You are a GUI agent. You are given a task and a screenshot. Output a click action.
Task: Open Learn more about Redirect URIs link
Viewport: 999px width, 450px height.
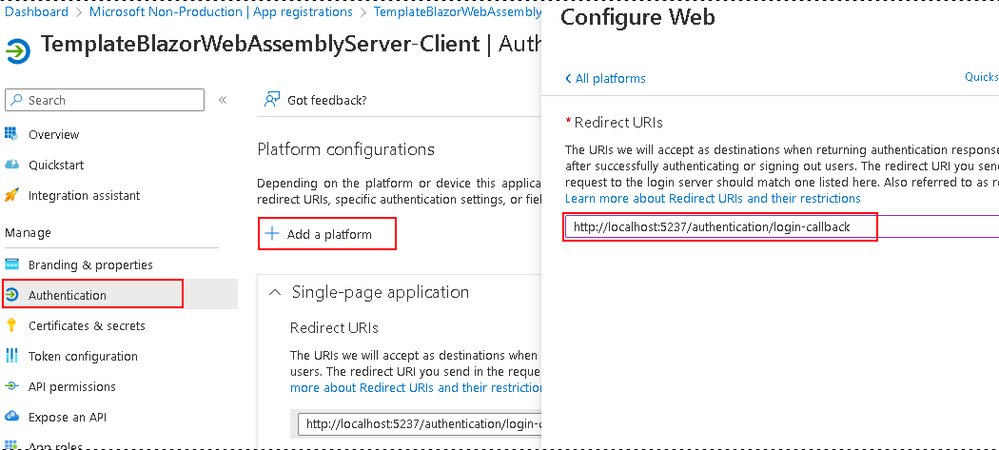(x=713, y=198)
